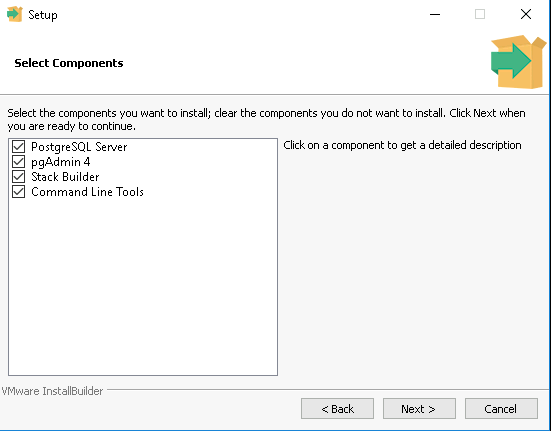Clear the Command Line Tools checkbox
The image size is (551, 431).
click(x=18, y=192)
